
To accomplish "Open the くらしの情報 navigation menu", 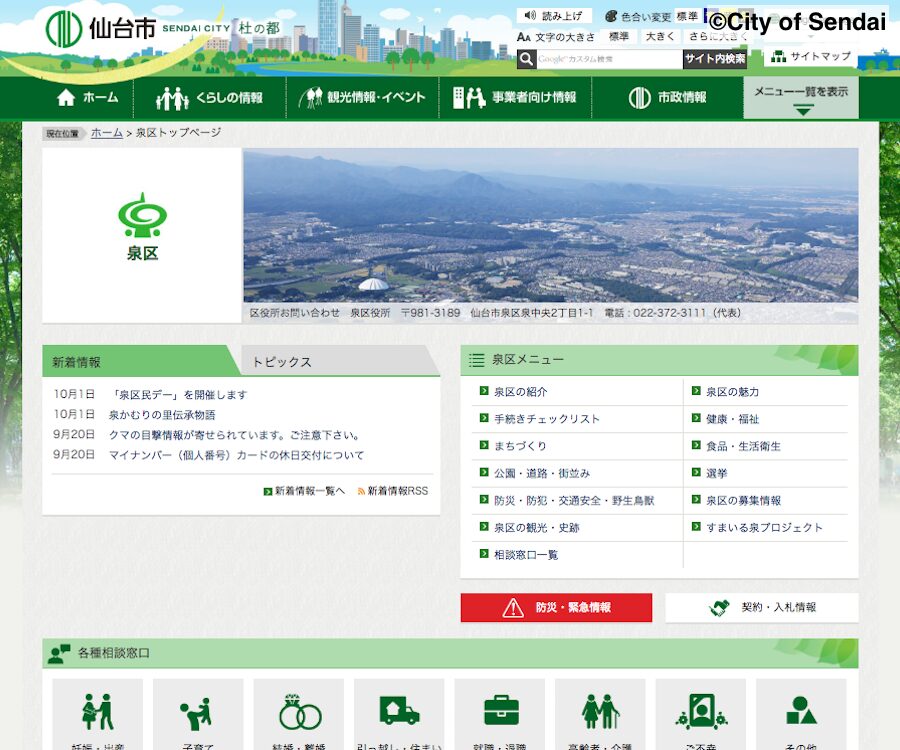I will (x=210, y=98).
